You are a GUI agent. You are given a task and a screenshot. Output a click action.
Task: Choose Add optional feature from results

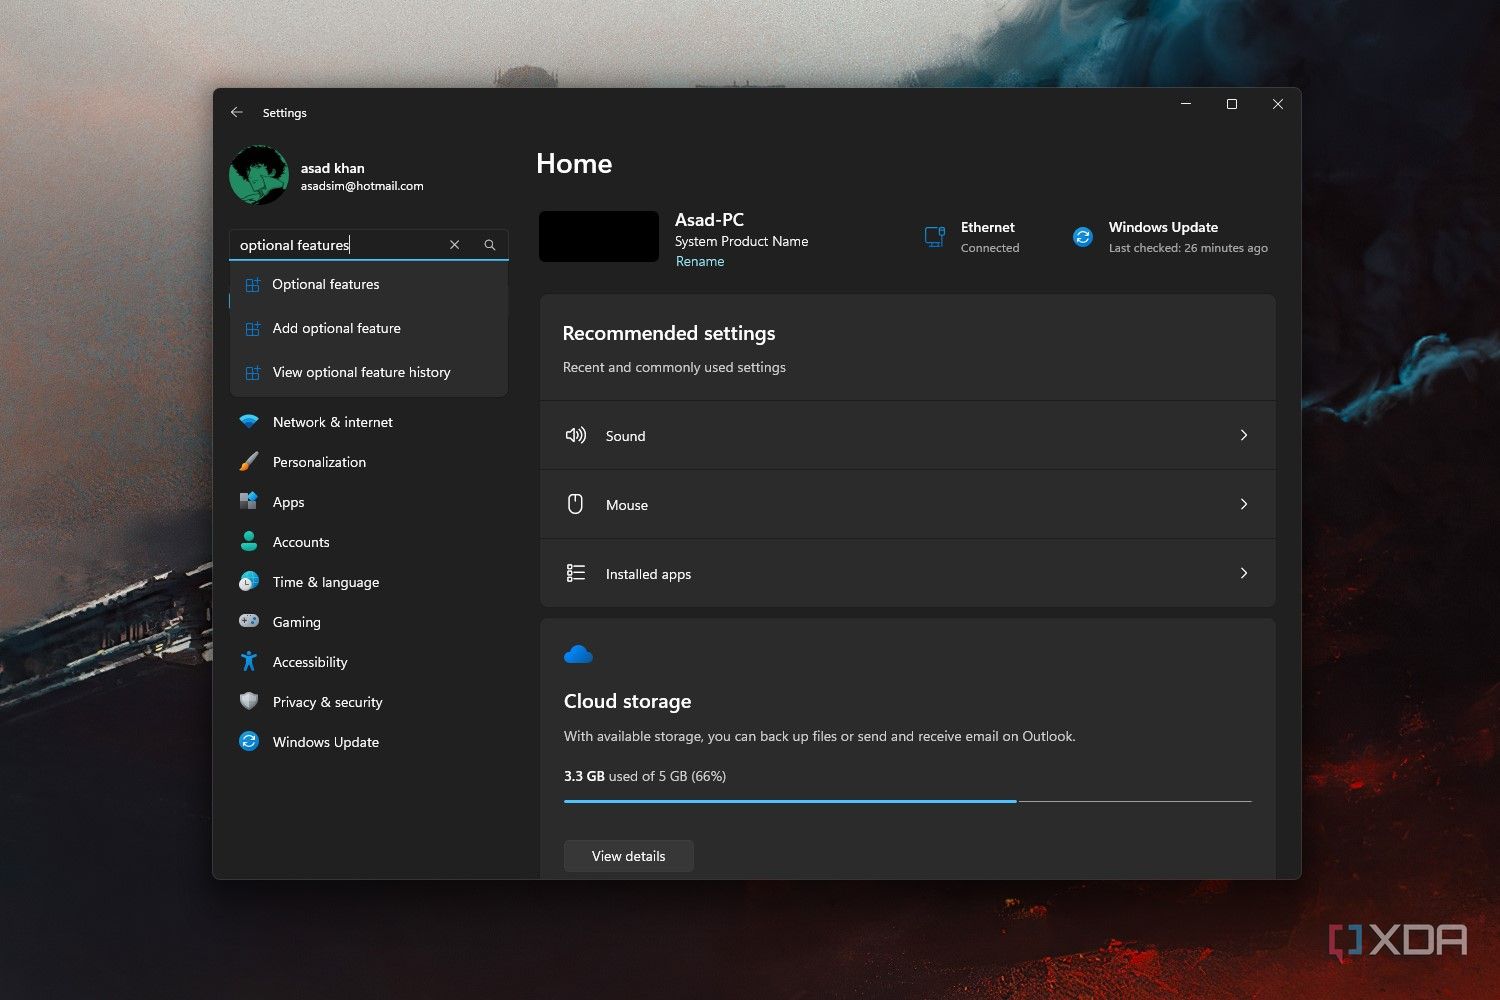click(369, 329)
